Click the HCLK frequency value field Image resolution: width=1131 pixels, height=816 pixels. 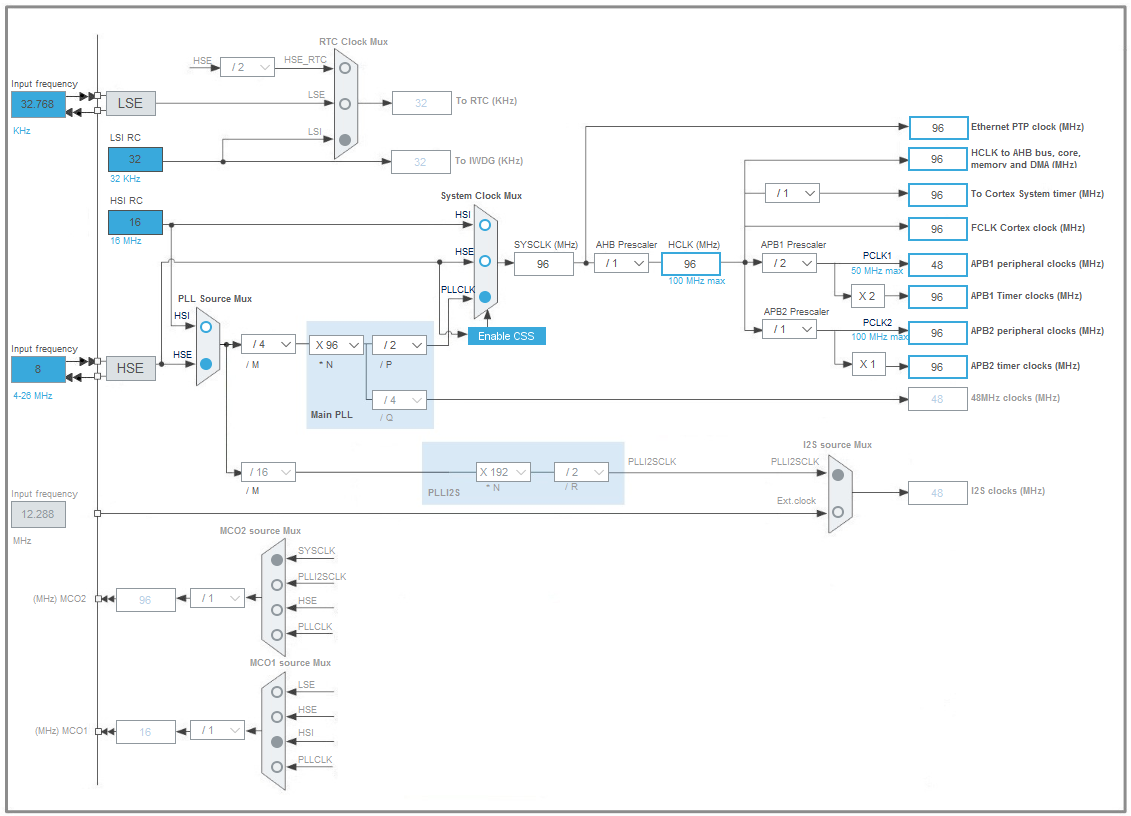tap(690, 263)
